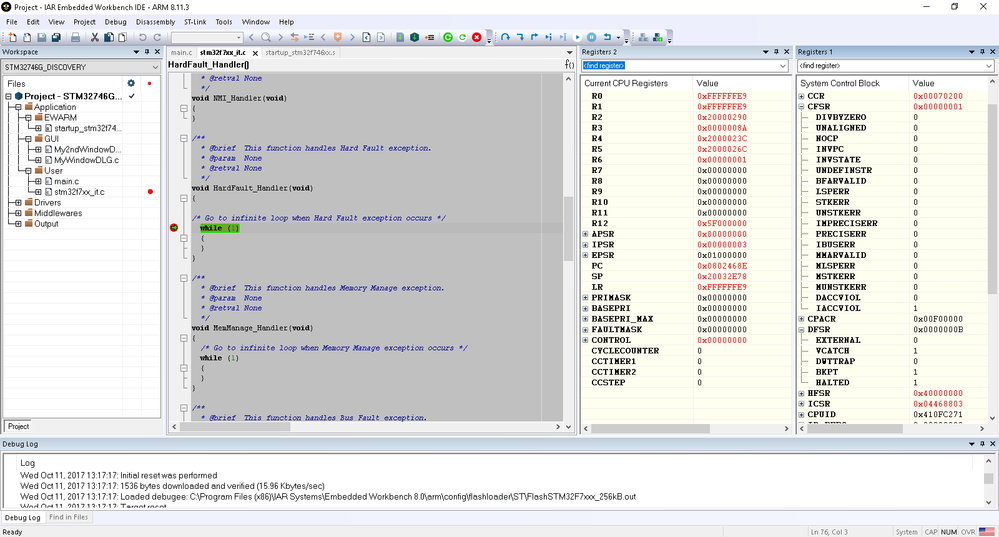The height and width of the screenshot is (537, 999).
Task: Toggle pin on the Debug Log panel
Action: [982, 443]
